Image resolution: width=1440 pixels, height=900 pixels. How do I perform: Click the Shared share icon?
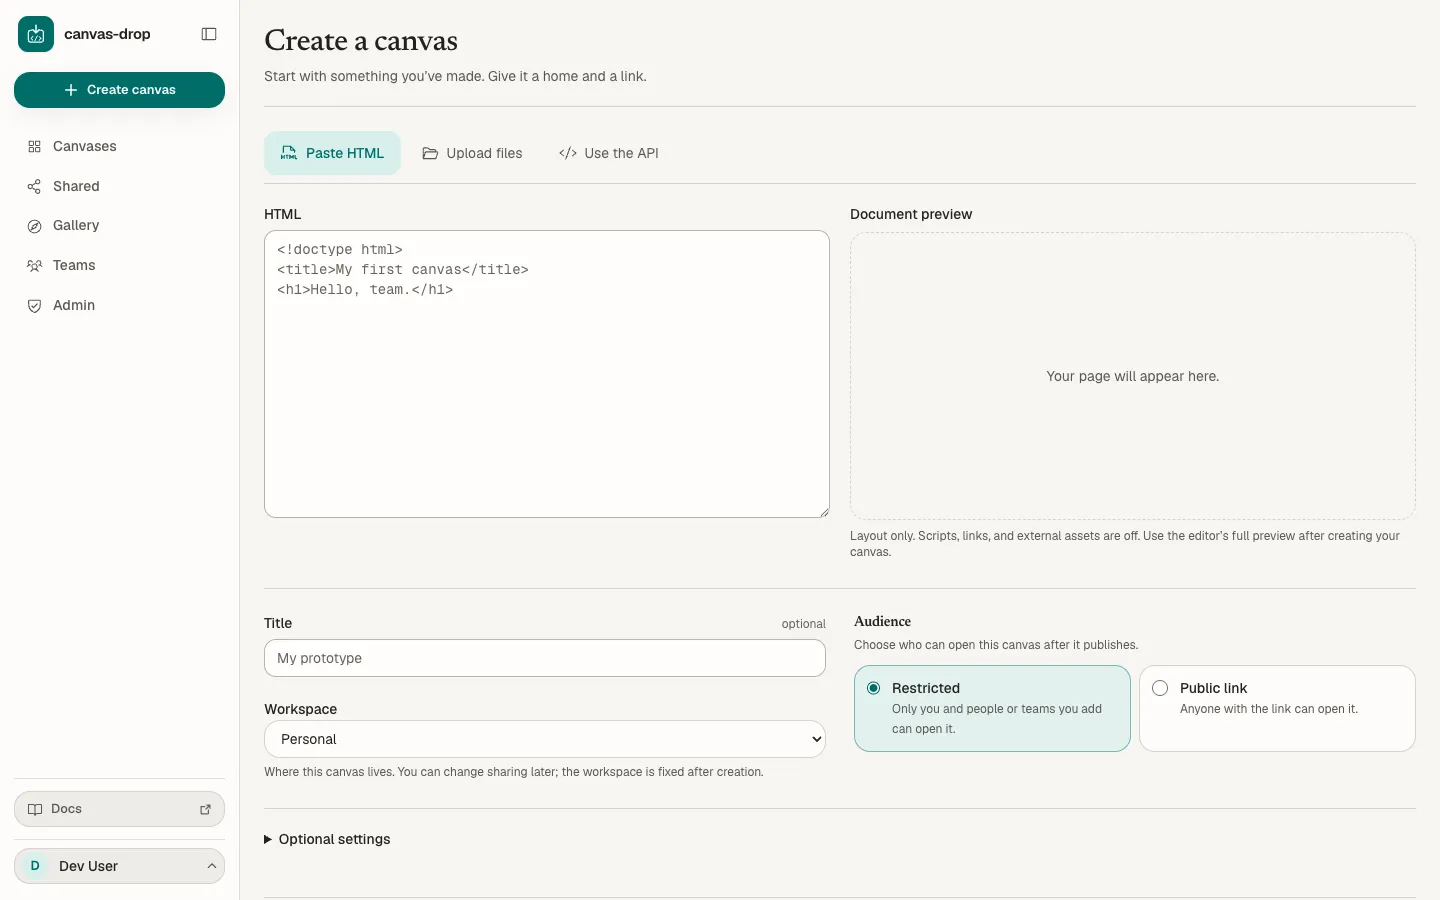point(34,187)
